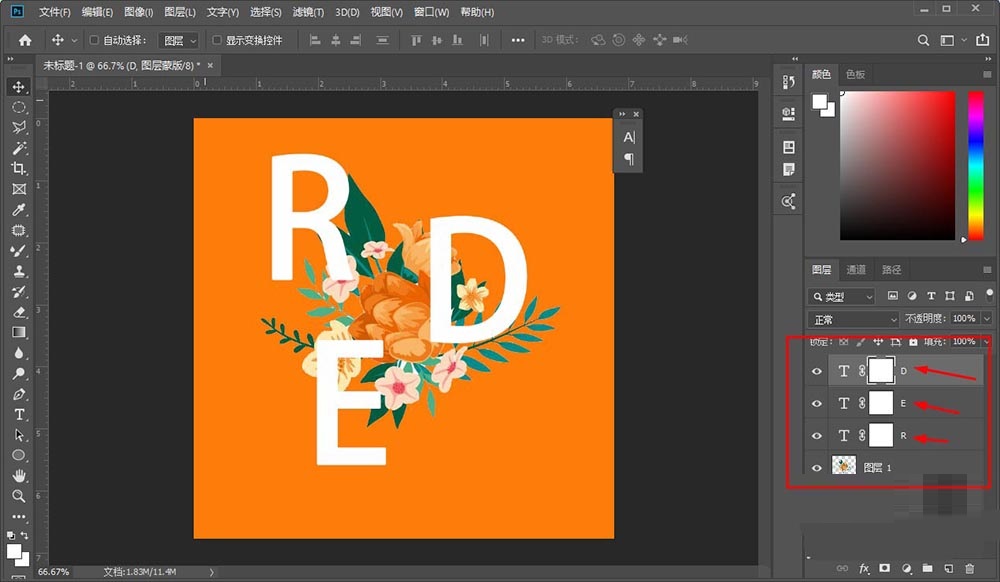This screenshot has width=1000, height=582.
Task: Hide the D text layer
Action: point(817,370)
